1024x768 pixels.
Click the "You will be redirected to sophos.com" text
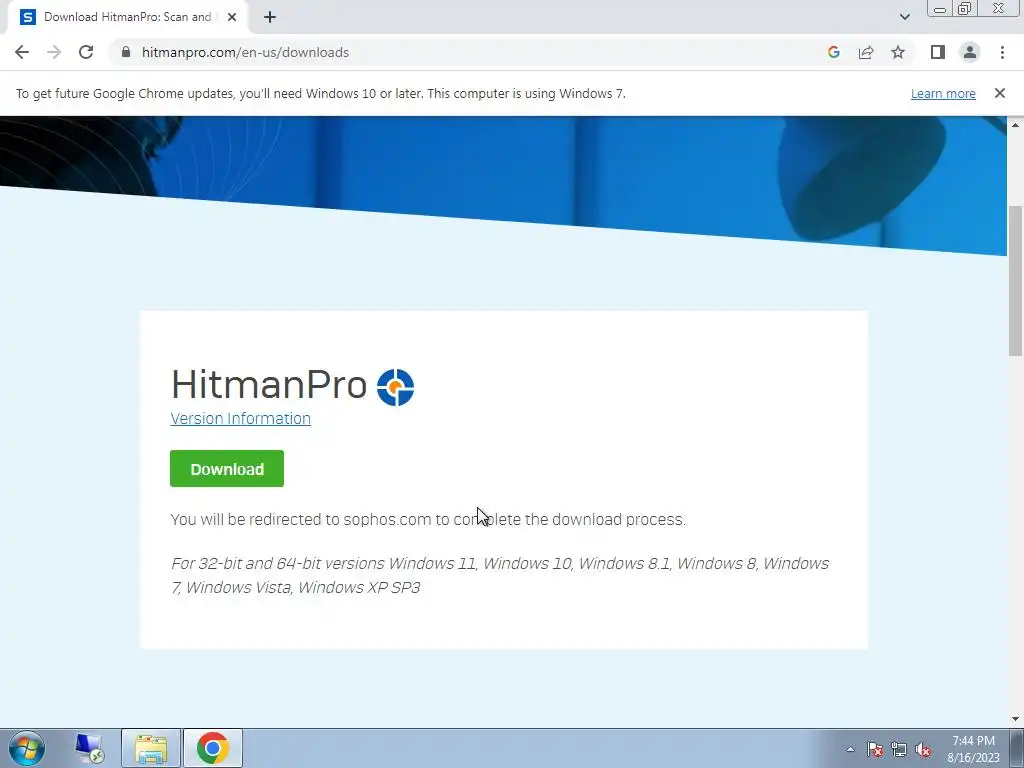428,519
